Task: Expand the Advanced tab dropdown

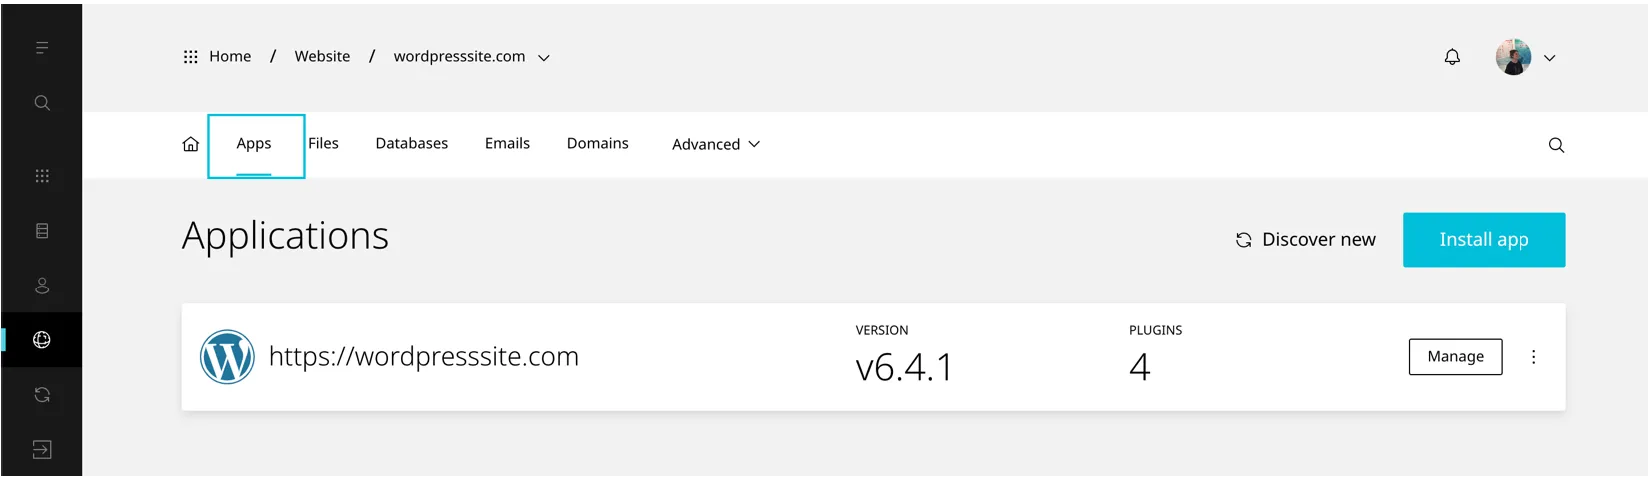Action: click(716, 144)
